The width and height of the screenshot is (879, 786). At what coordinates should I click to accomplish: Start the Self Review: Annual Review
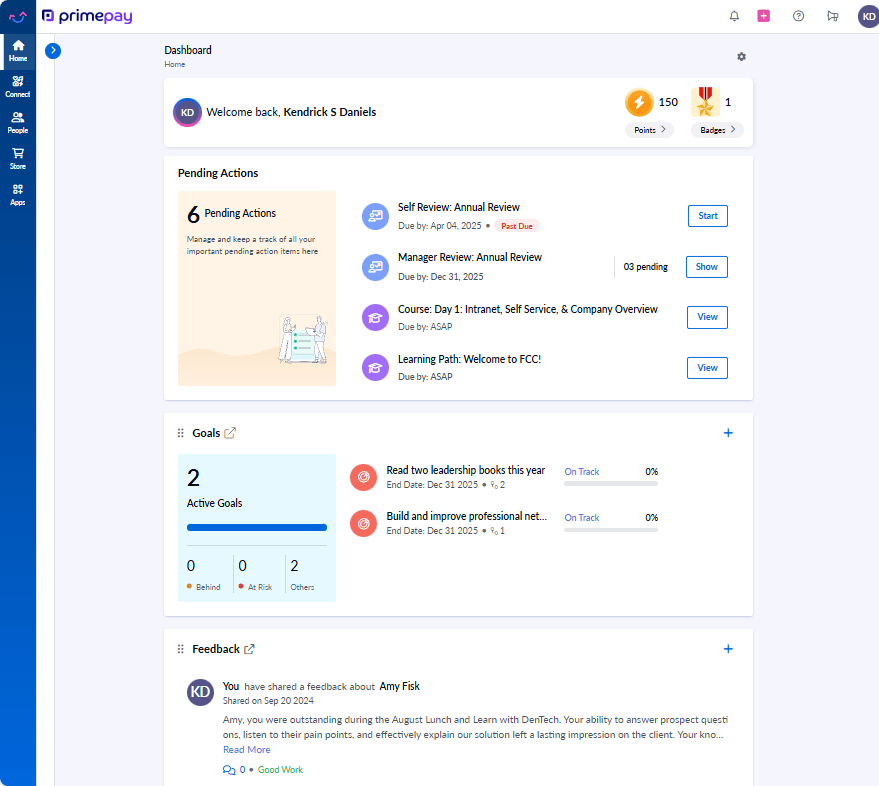point(707,215)
